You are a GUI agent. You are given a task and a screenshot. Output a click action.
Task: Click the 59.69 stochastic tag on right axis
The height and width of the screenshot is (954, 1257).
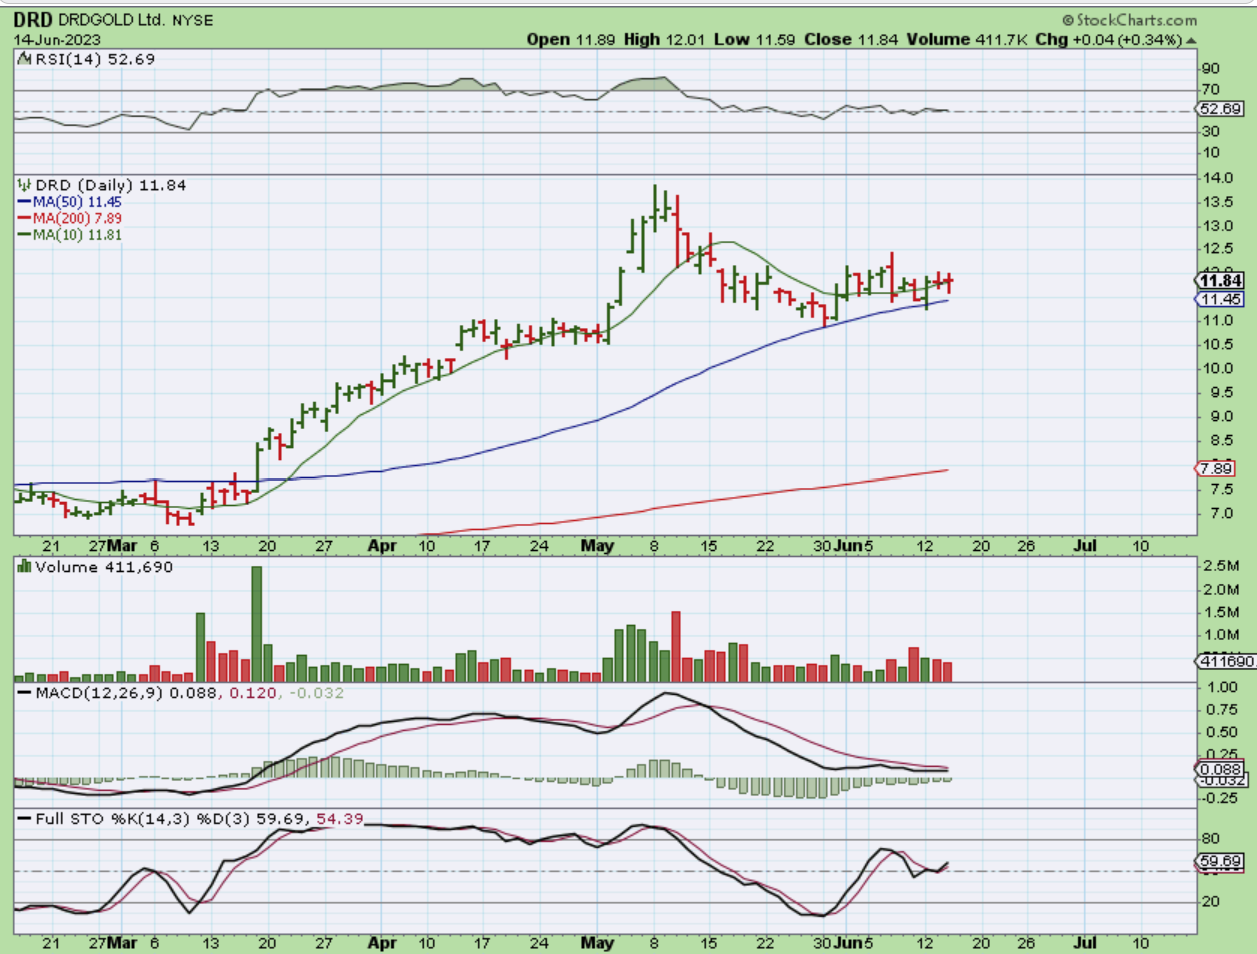pyautogui.click(x=1221, y=861)
